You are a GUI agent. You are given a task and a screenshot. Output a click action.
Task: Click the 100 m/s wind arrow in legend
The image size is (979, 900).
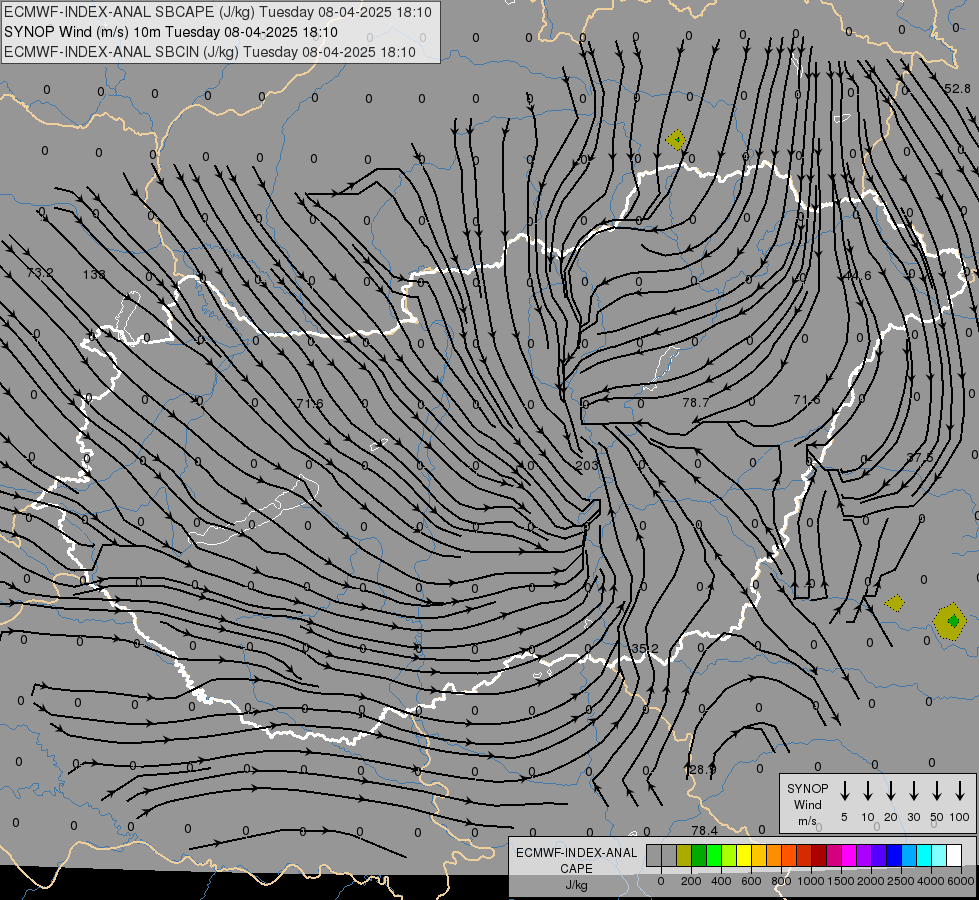(x=960, y=791)
